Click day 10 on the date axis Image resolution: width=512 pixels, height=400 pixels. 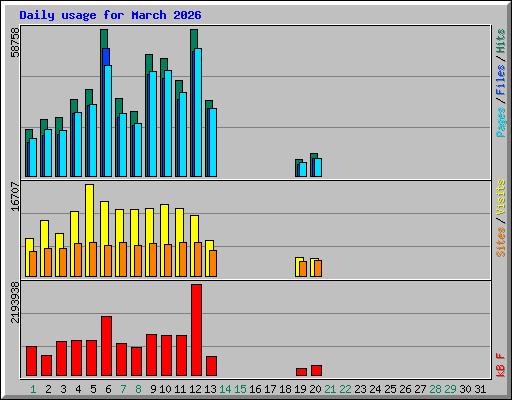165,389
